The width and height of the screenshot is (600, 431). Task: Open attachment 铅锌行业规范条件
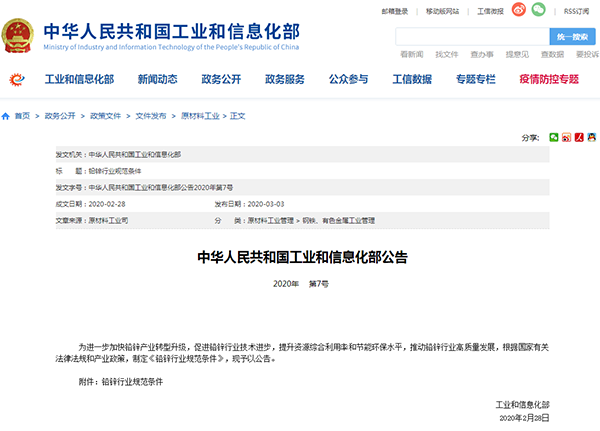pos(133,382)
